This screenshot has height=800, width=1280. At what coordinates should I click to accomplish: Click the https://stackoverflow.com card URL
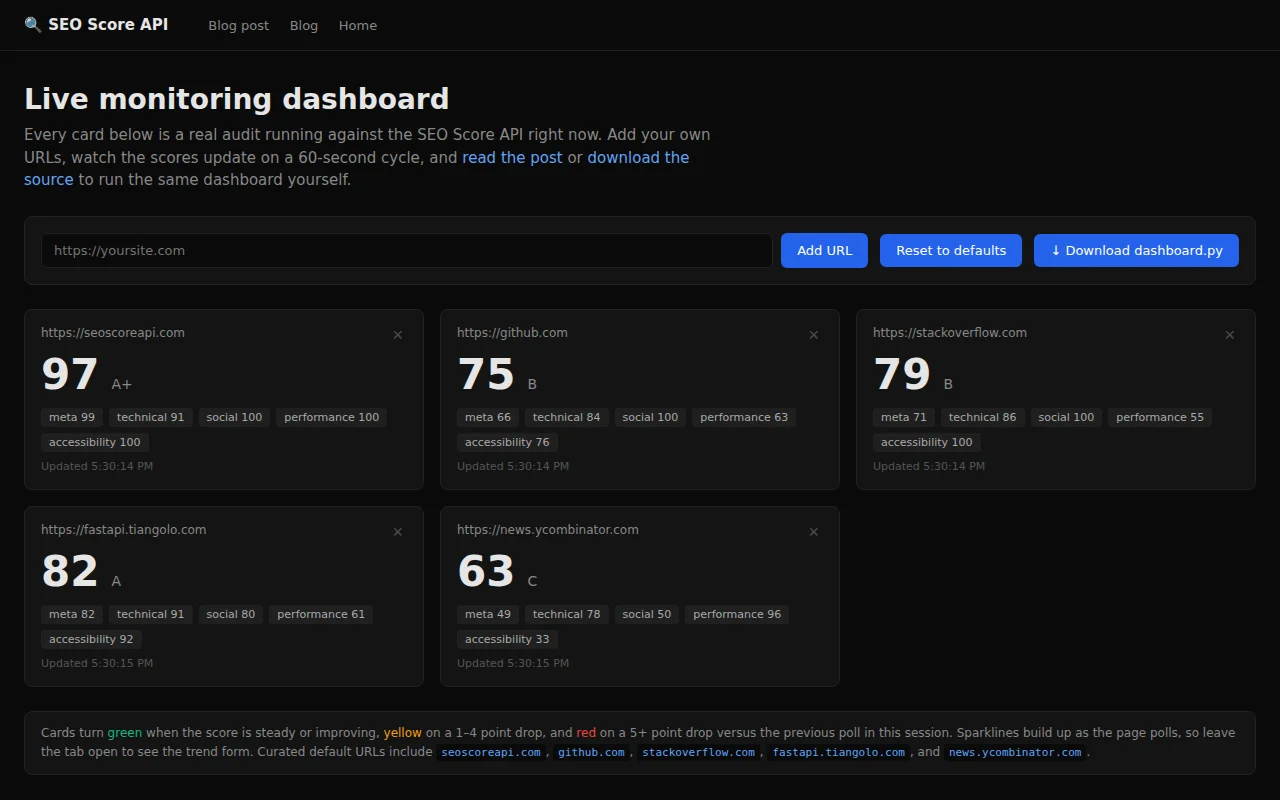[x=950, y=333]
